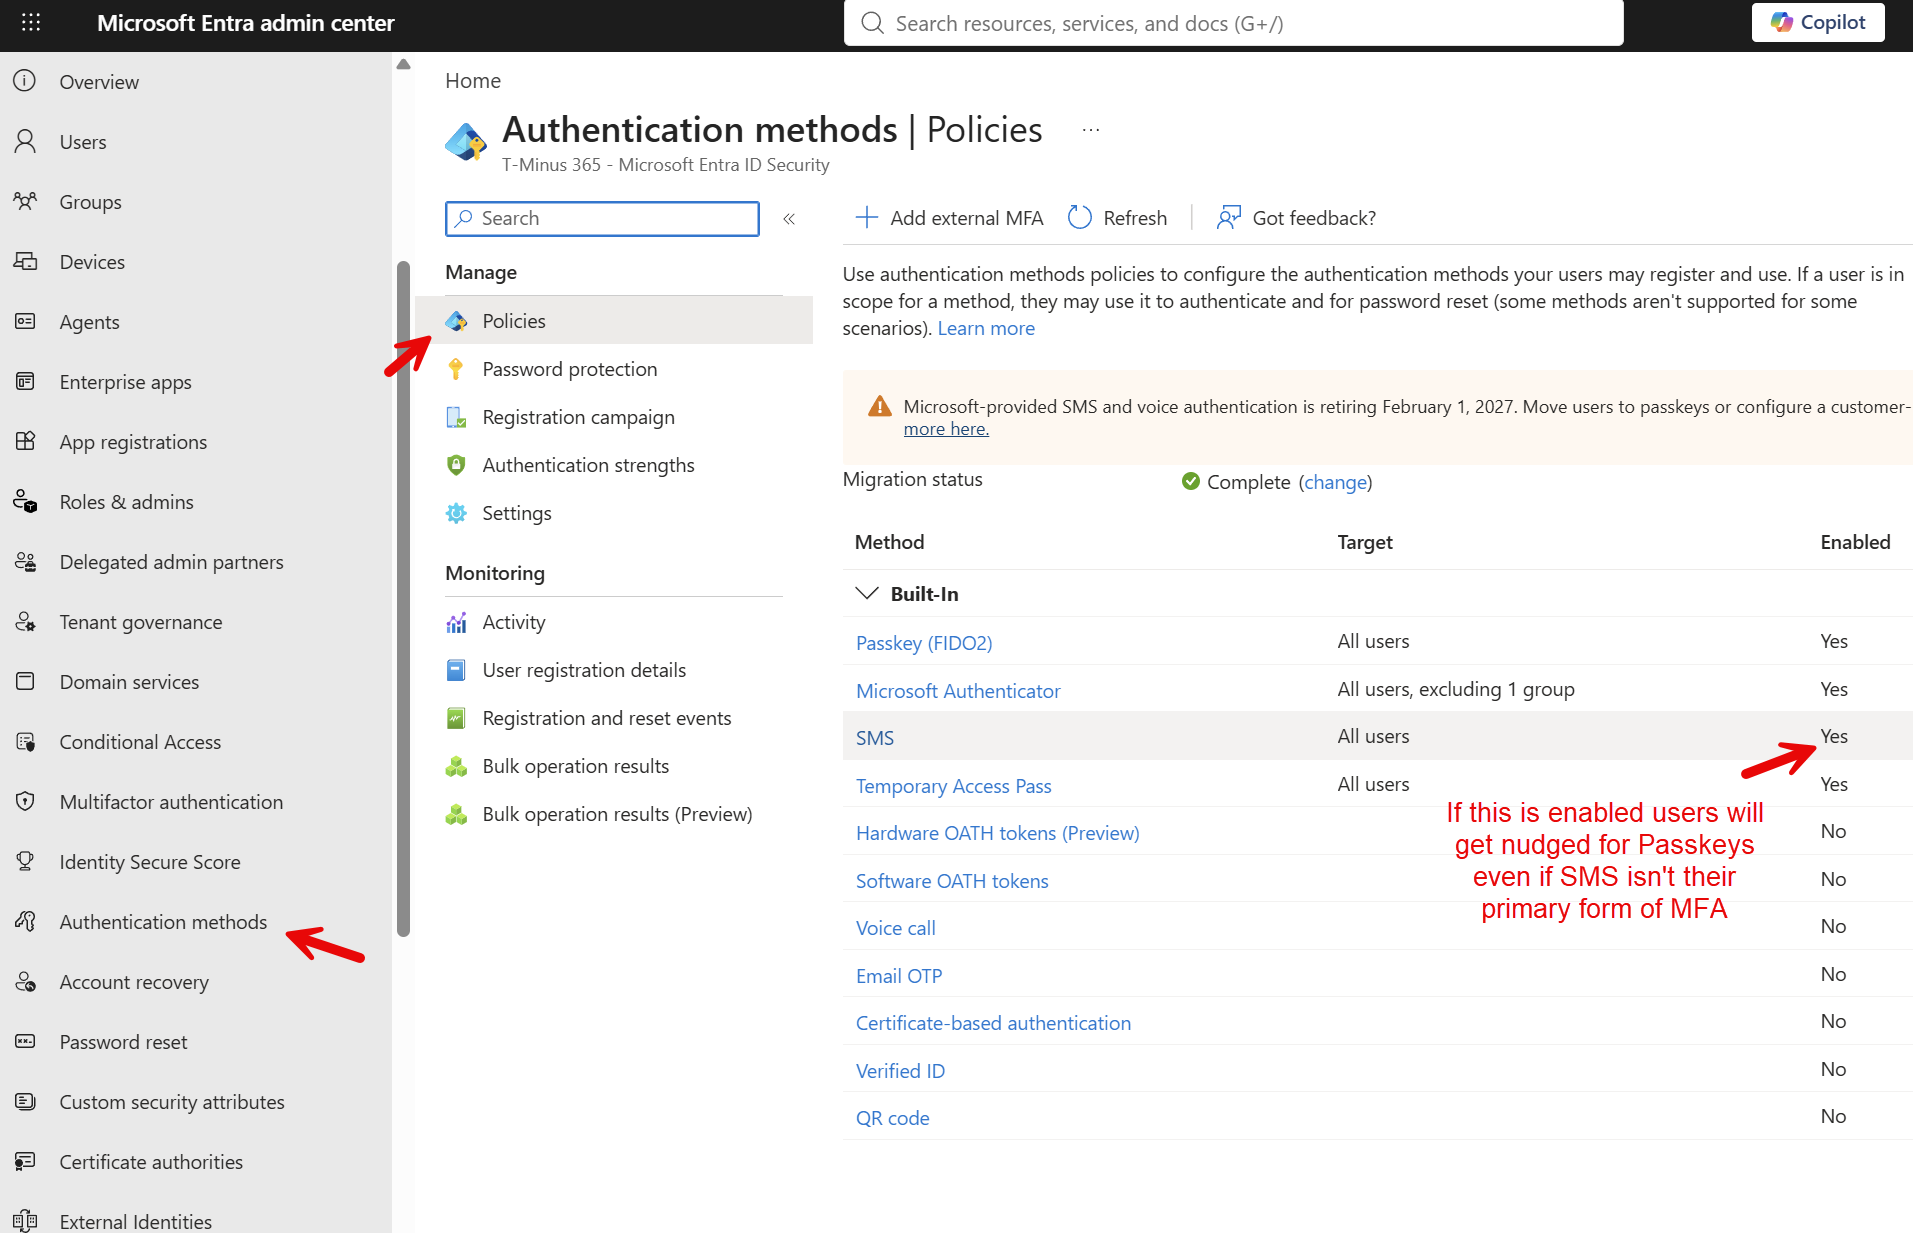
Task: Sort by the Method column header
Action: (x=889, y=541)
